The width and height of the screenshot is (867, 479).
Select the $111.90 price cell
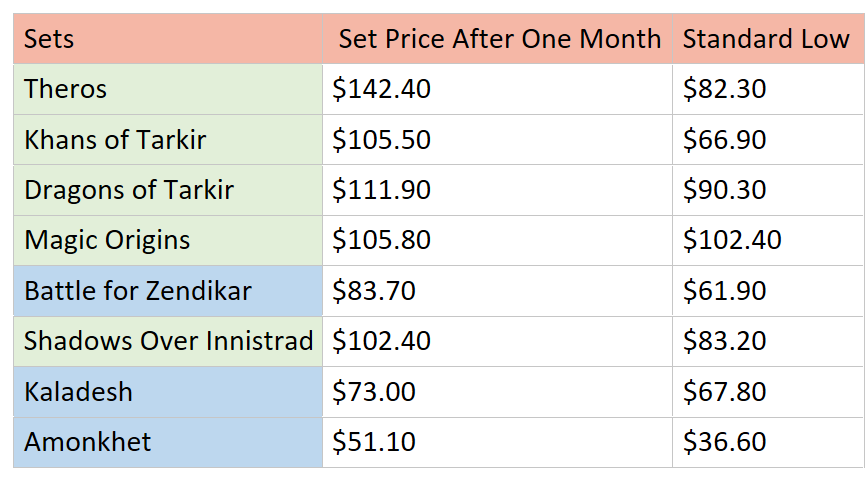pyautogui.click(x=497, y=190)
